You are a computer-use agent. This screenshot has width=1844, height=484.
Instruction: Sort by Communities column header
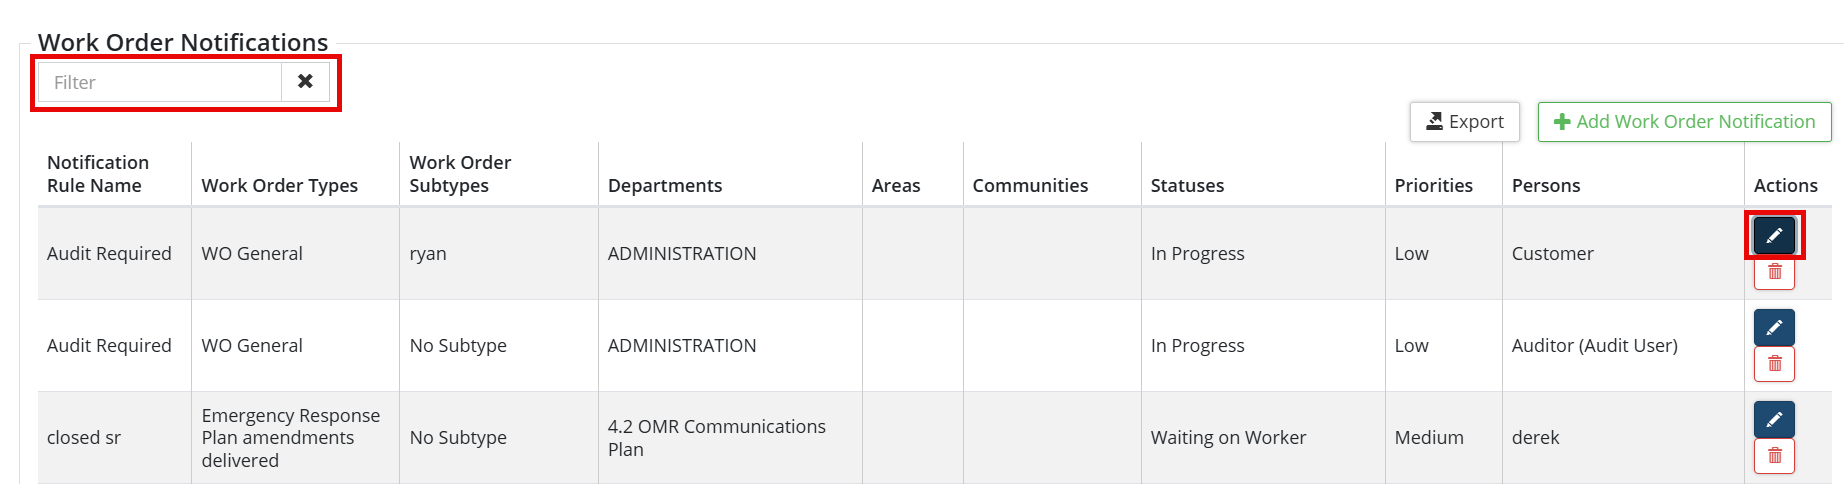point(1030,186)
